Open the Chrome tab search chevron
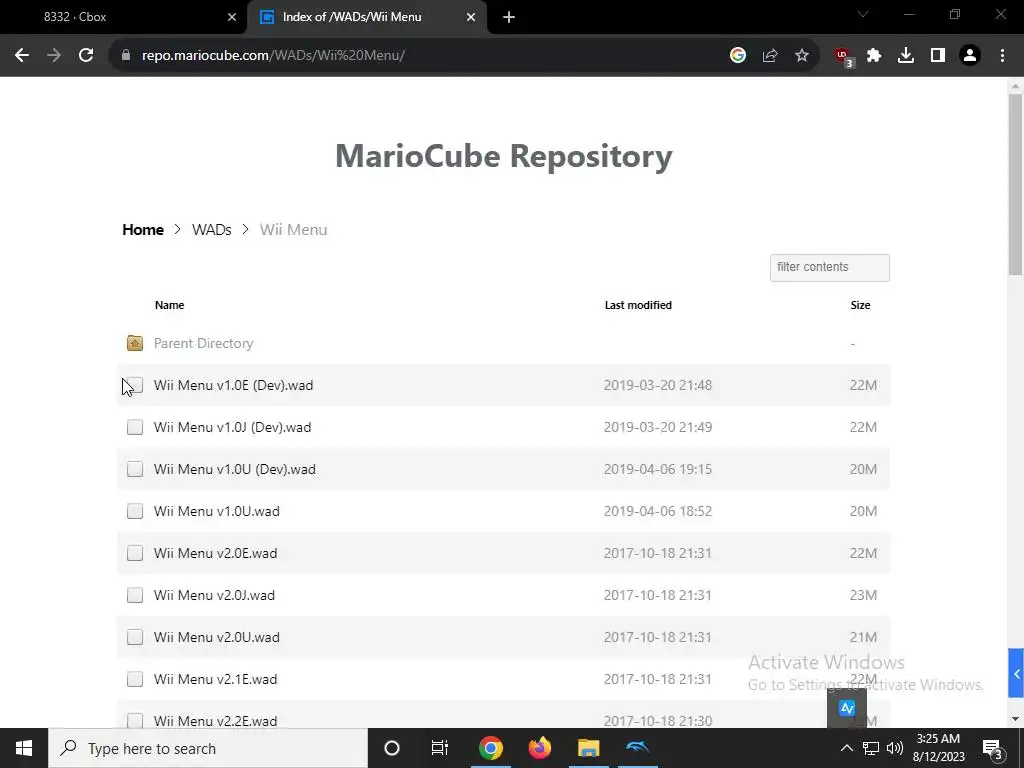 (863, 14)
